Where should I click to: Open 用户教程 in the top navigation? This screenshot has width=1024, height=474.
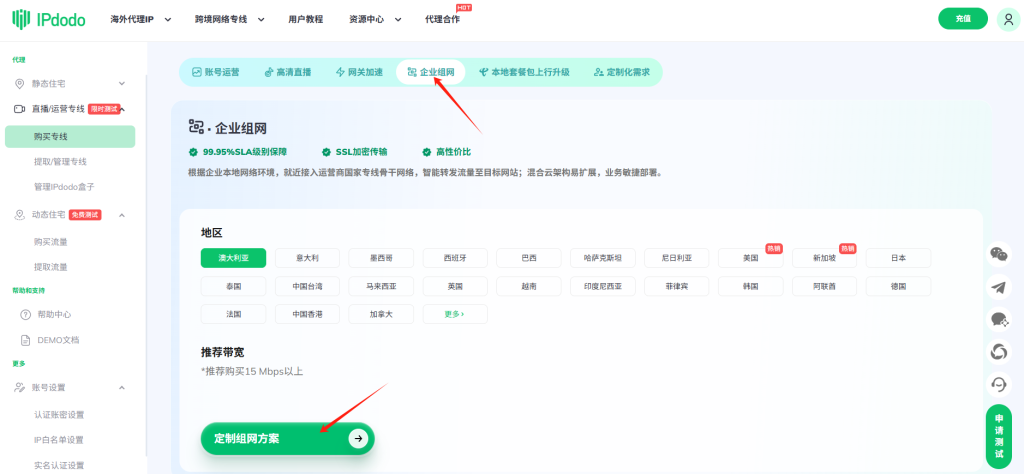[306, 20]
